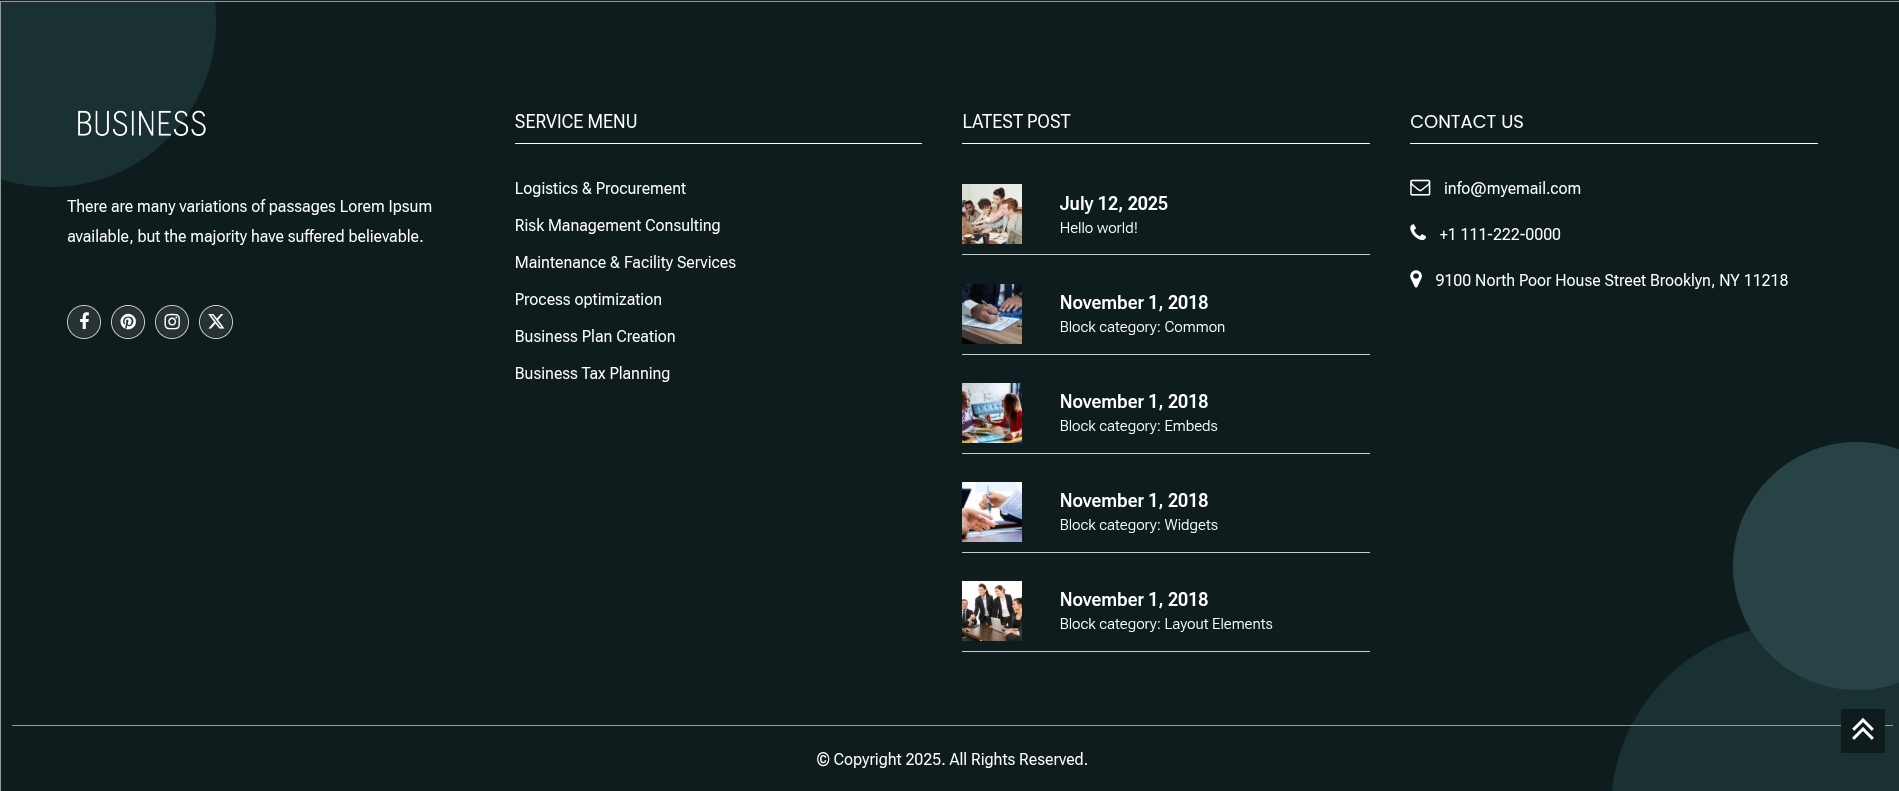Viewport: 1899px width, 791px height.
Task: Click the Embeds post thumbnail image
Action: [992, 412]
